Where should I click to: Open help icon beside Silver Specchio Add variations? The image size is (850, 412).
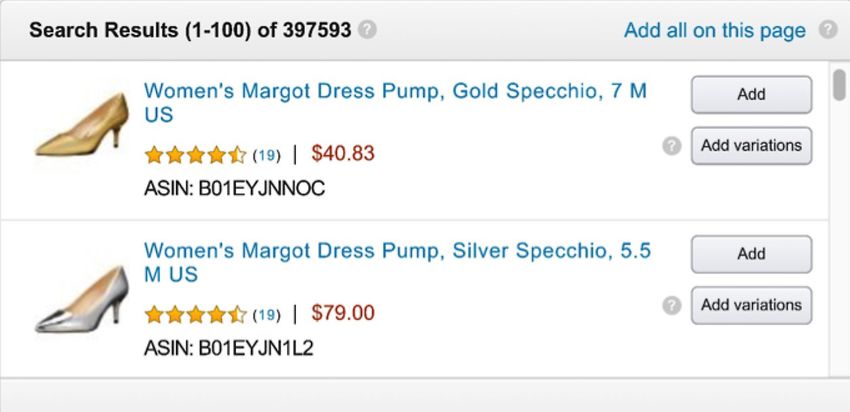click(672, 305)
